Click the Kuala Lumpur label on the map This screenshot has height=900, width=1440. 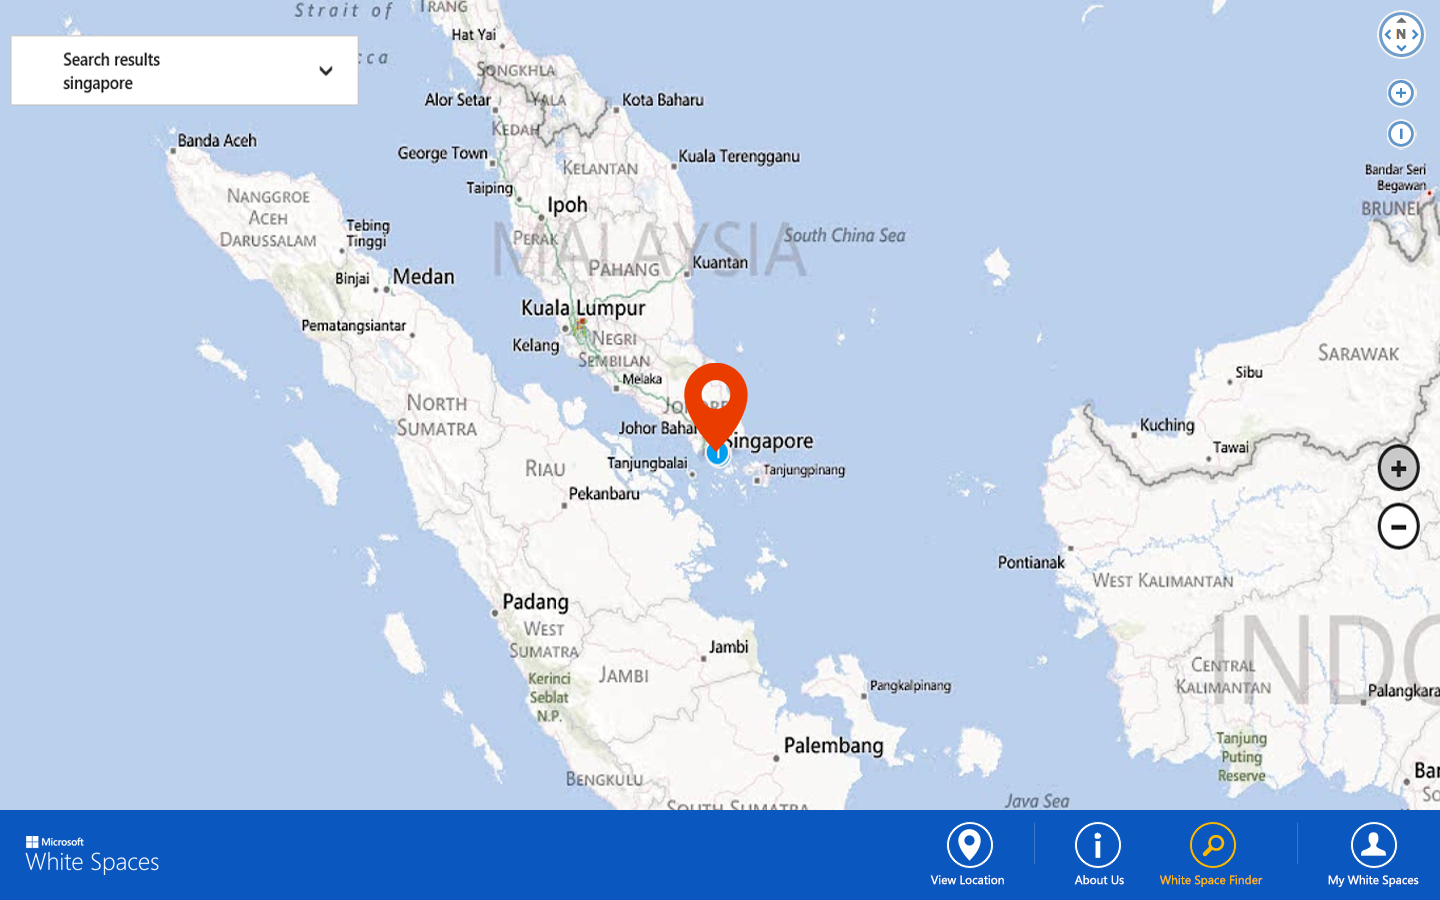583,308
